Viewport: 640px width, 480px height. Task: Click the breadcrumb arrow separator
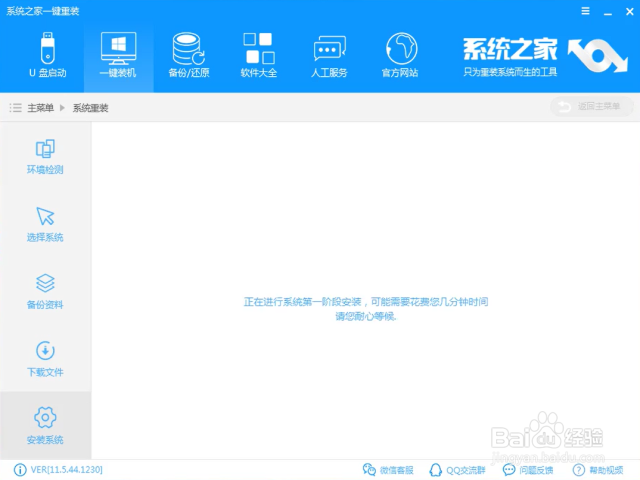click(62, 108)
